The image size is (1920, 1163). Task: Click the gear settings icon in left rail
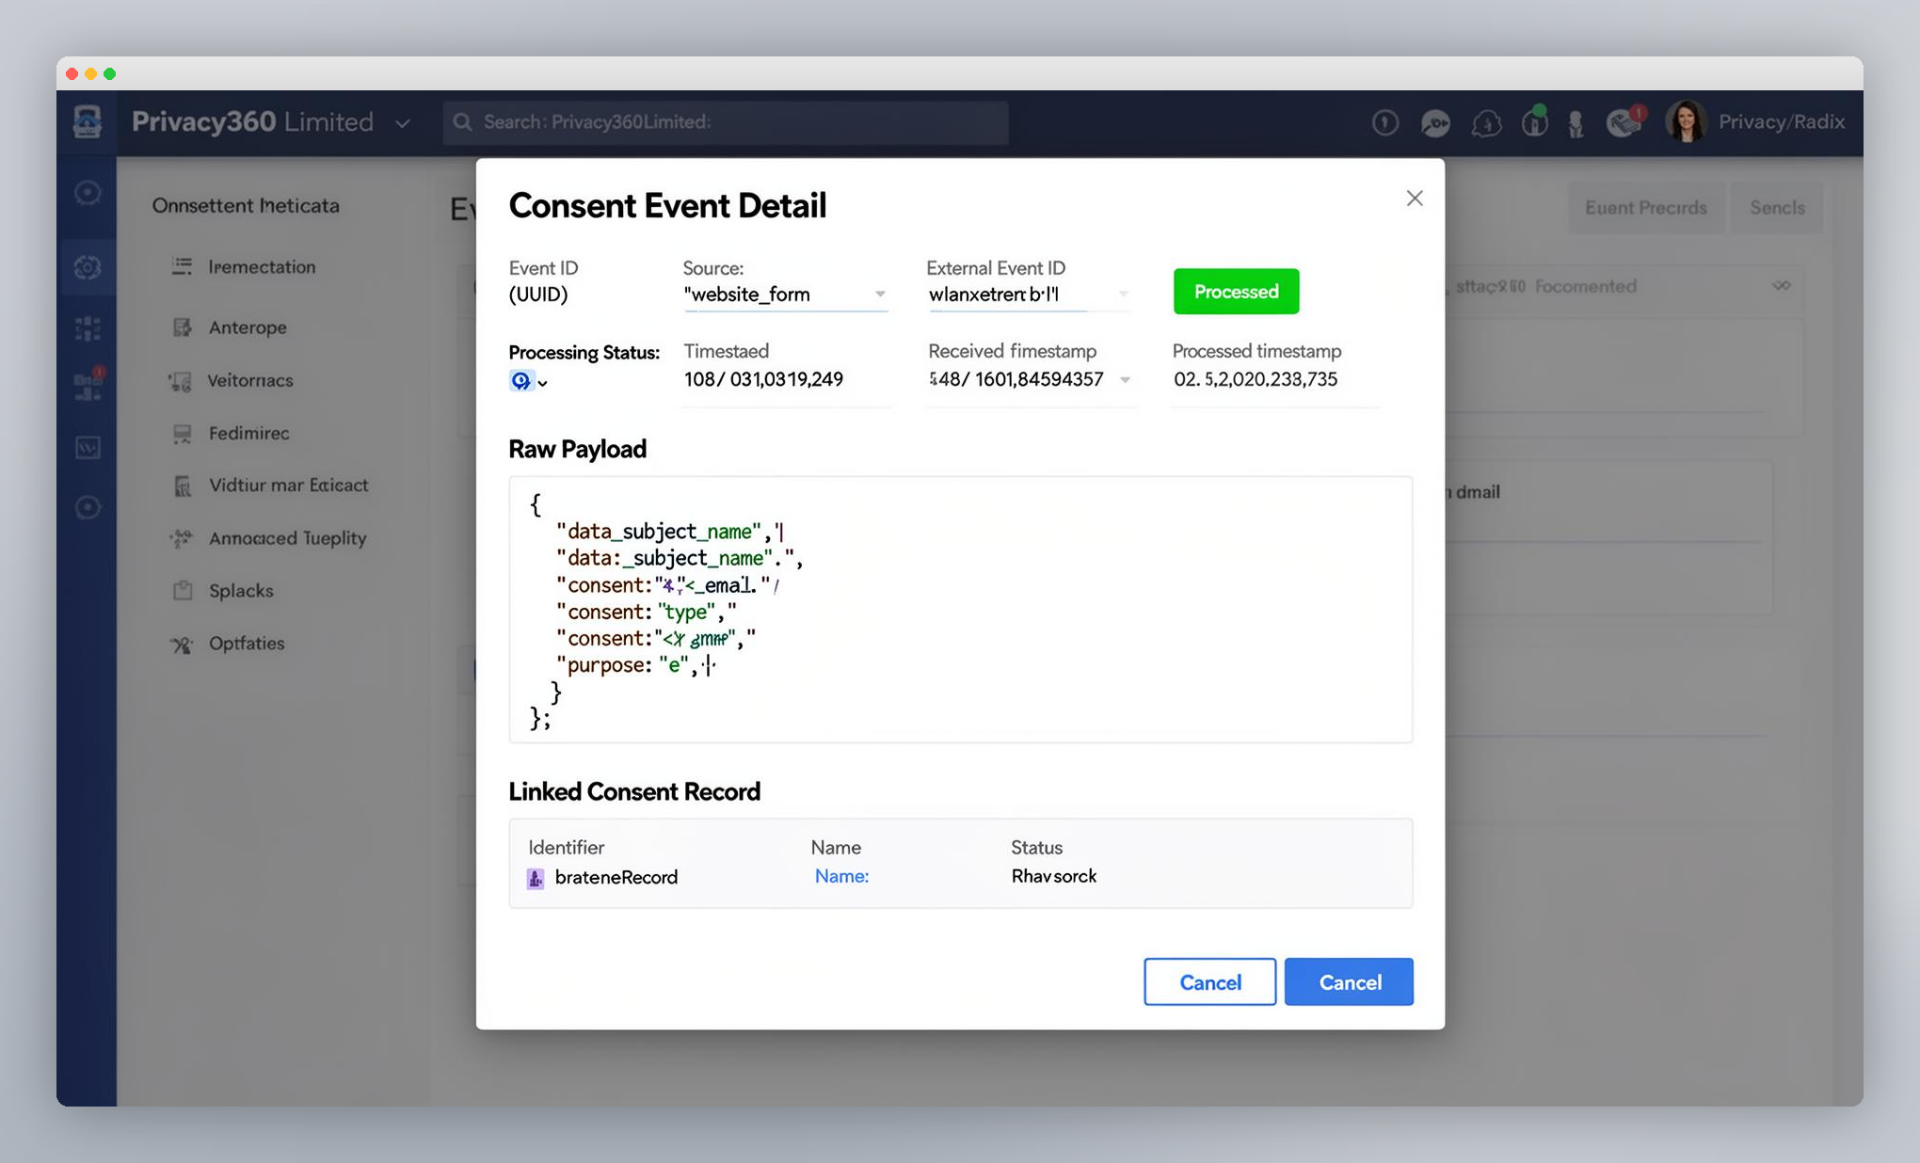pyautogui.click(x=88, y=267)
